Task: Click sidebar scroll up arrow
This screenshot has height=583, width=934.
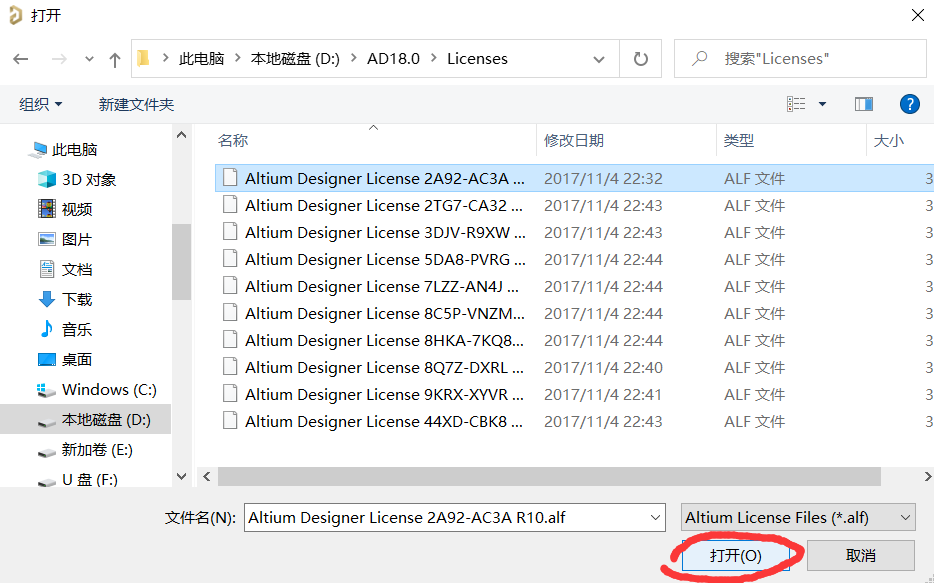Action: pos(182,135)
